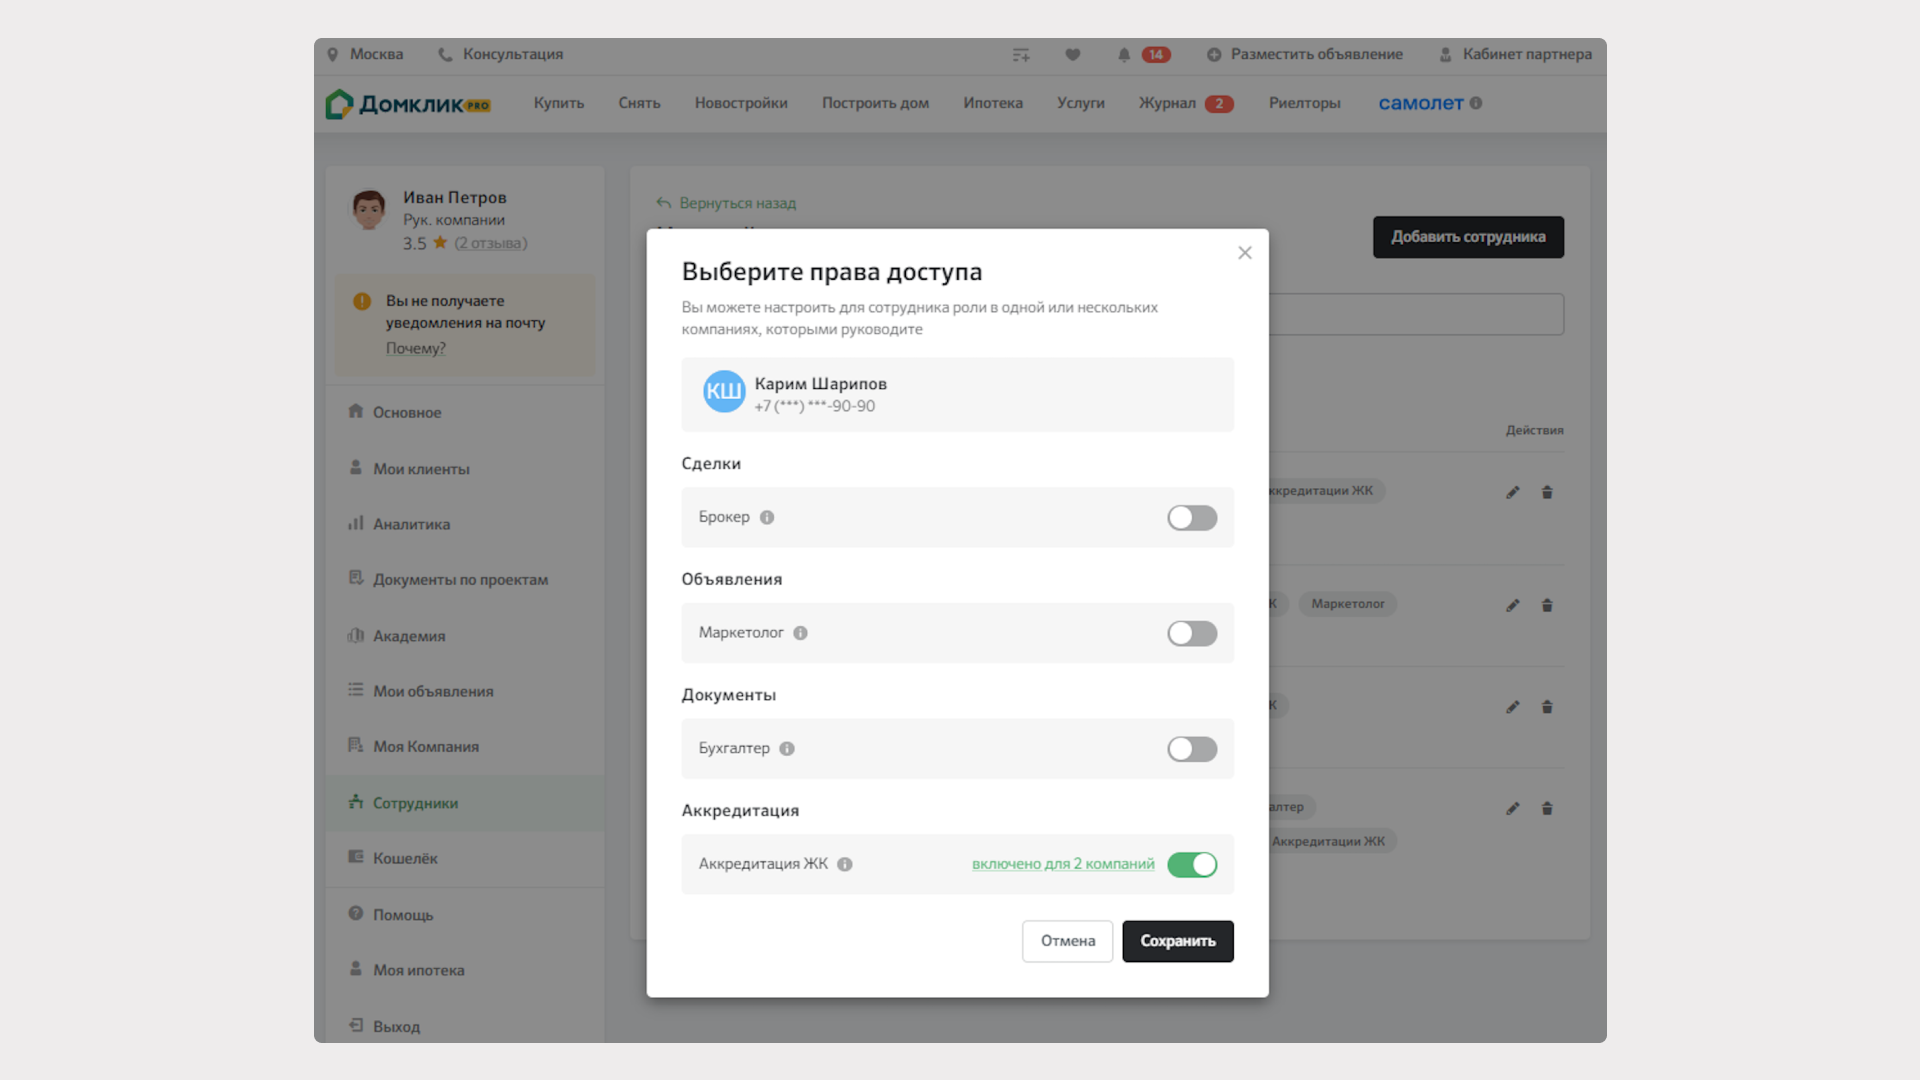The width and height of the screenshot is (1920, 1080).
Task: Click the Добавить сотрудника button
Action: [1468, 237]
